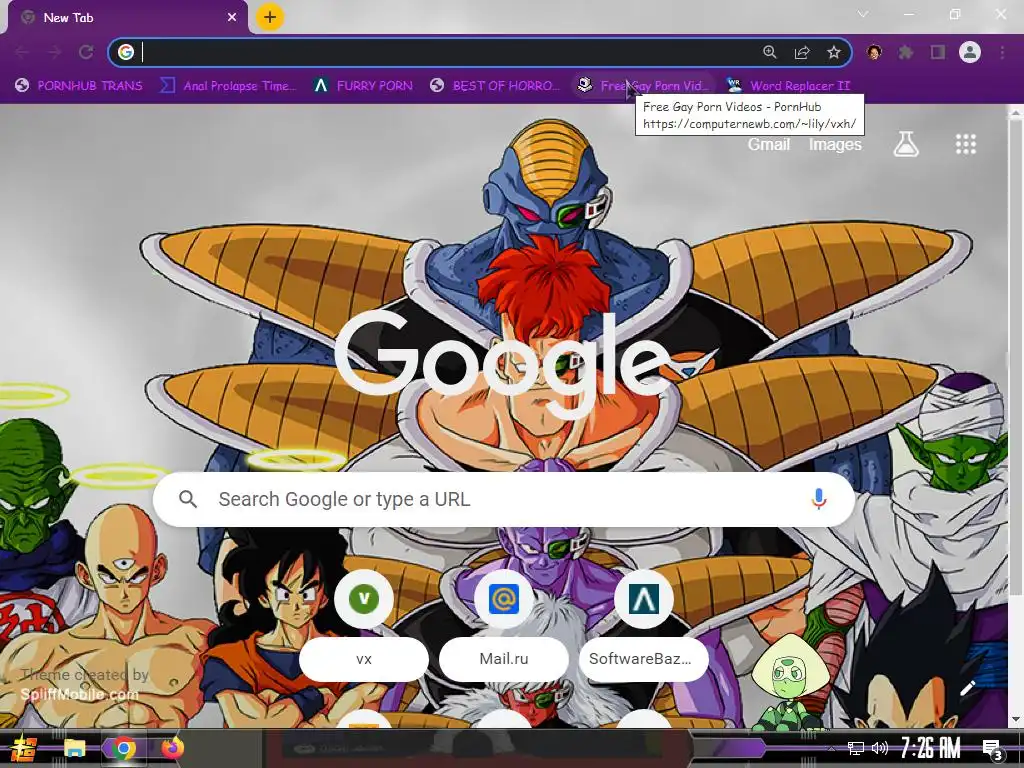Close the New Tab tab
The height and width of the screenshot is (768, 1024).
232,18
